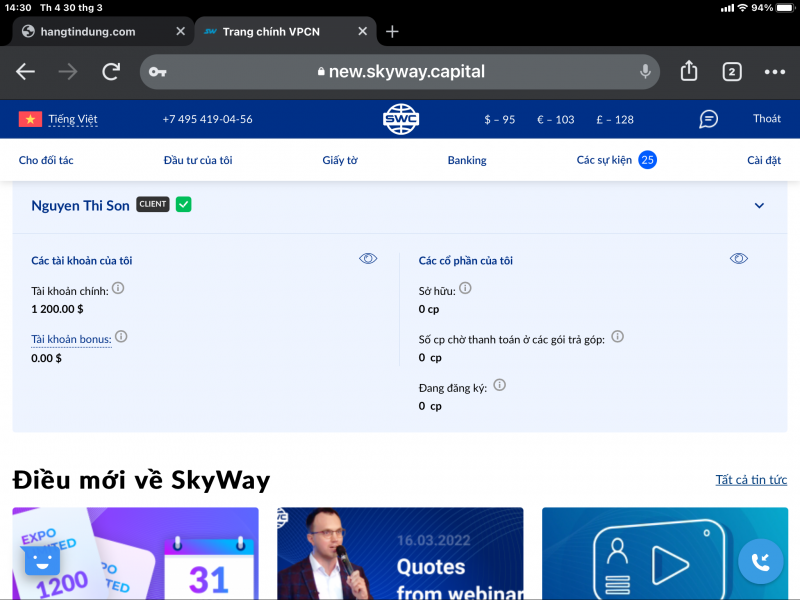
Task: Open the chat message icon
Action: [x=708, y=119]
